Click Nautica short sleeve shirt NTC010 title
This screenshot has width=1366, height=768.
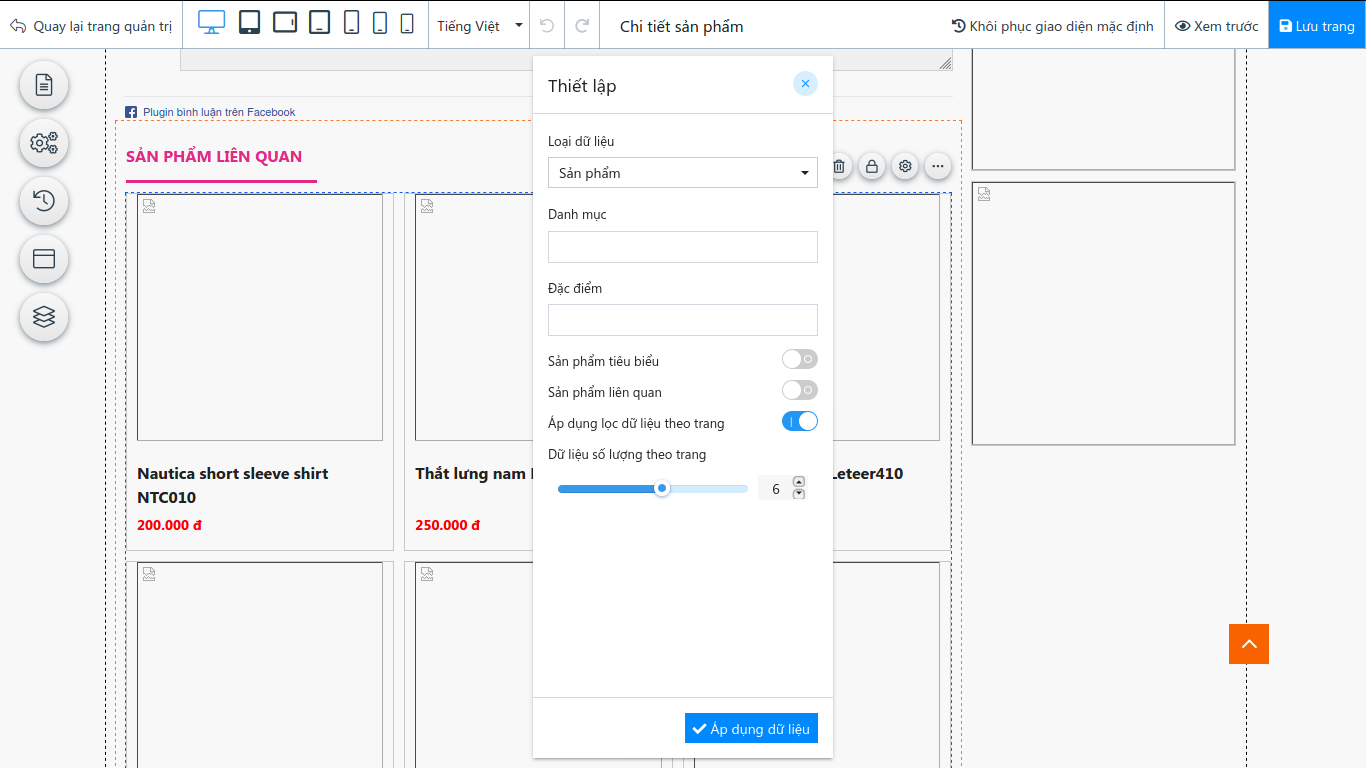(233, 485)
